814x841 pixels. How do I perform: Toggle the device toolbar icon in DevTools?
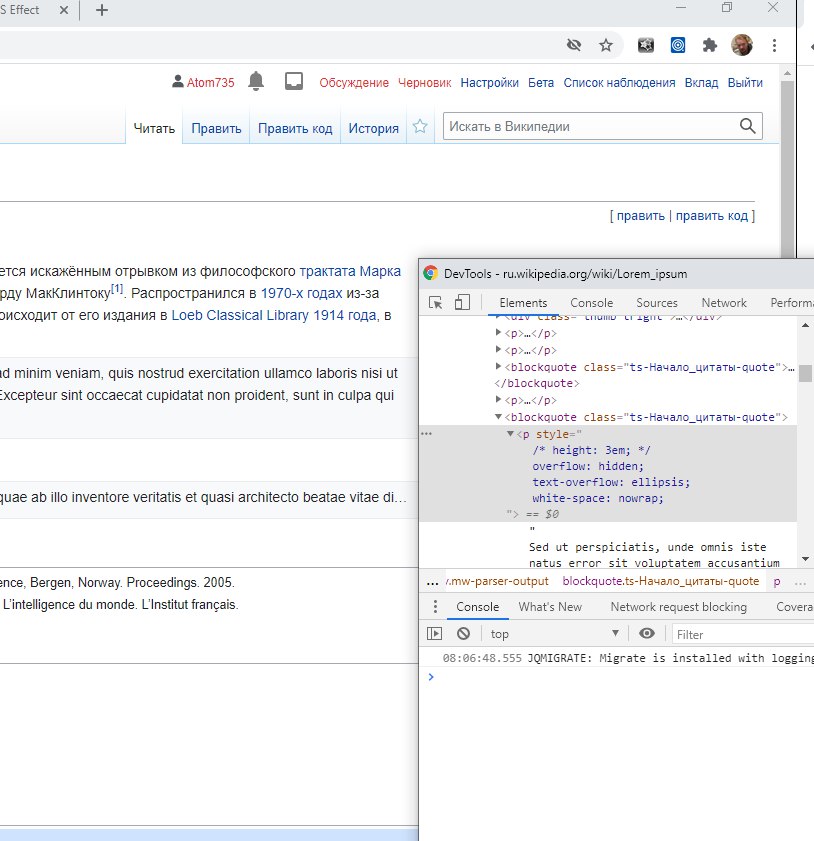(x=462, y=303)
